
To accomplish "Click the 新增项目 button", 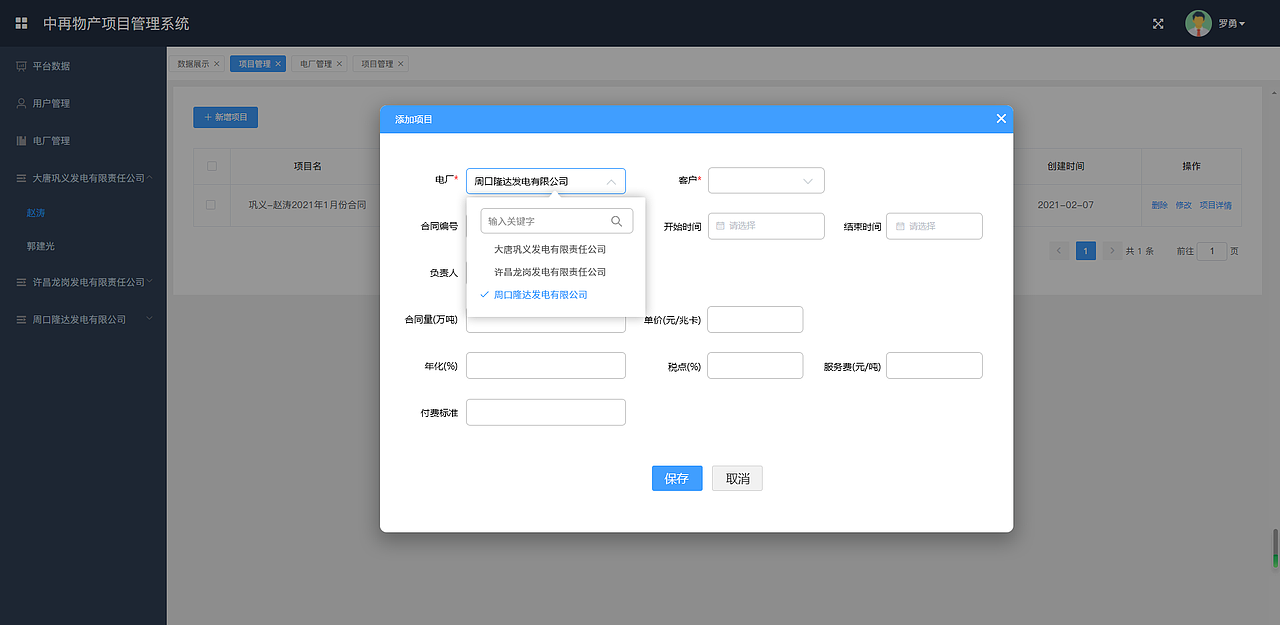I will [x=226, y=117].
